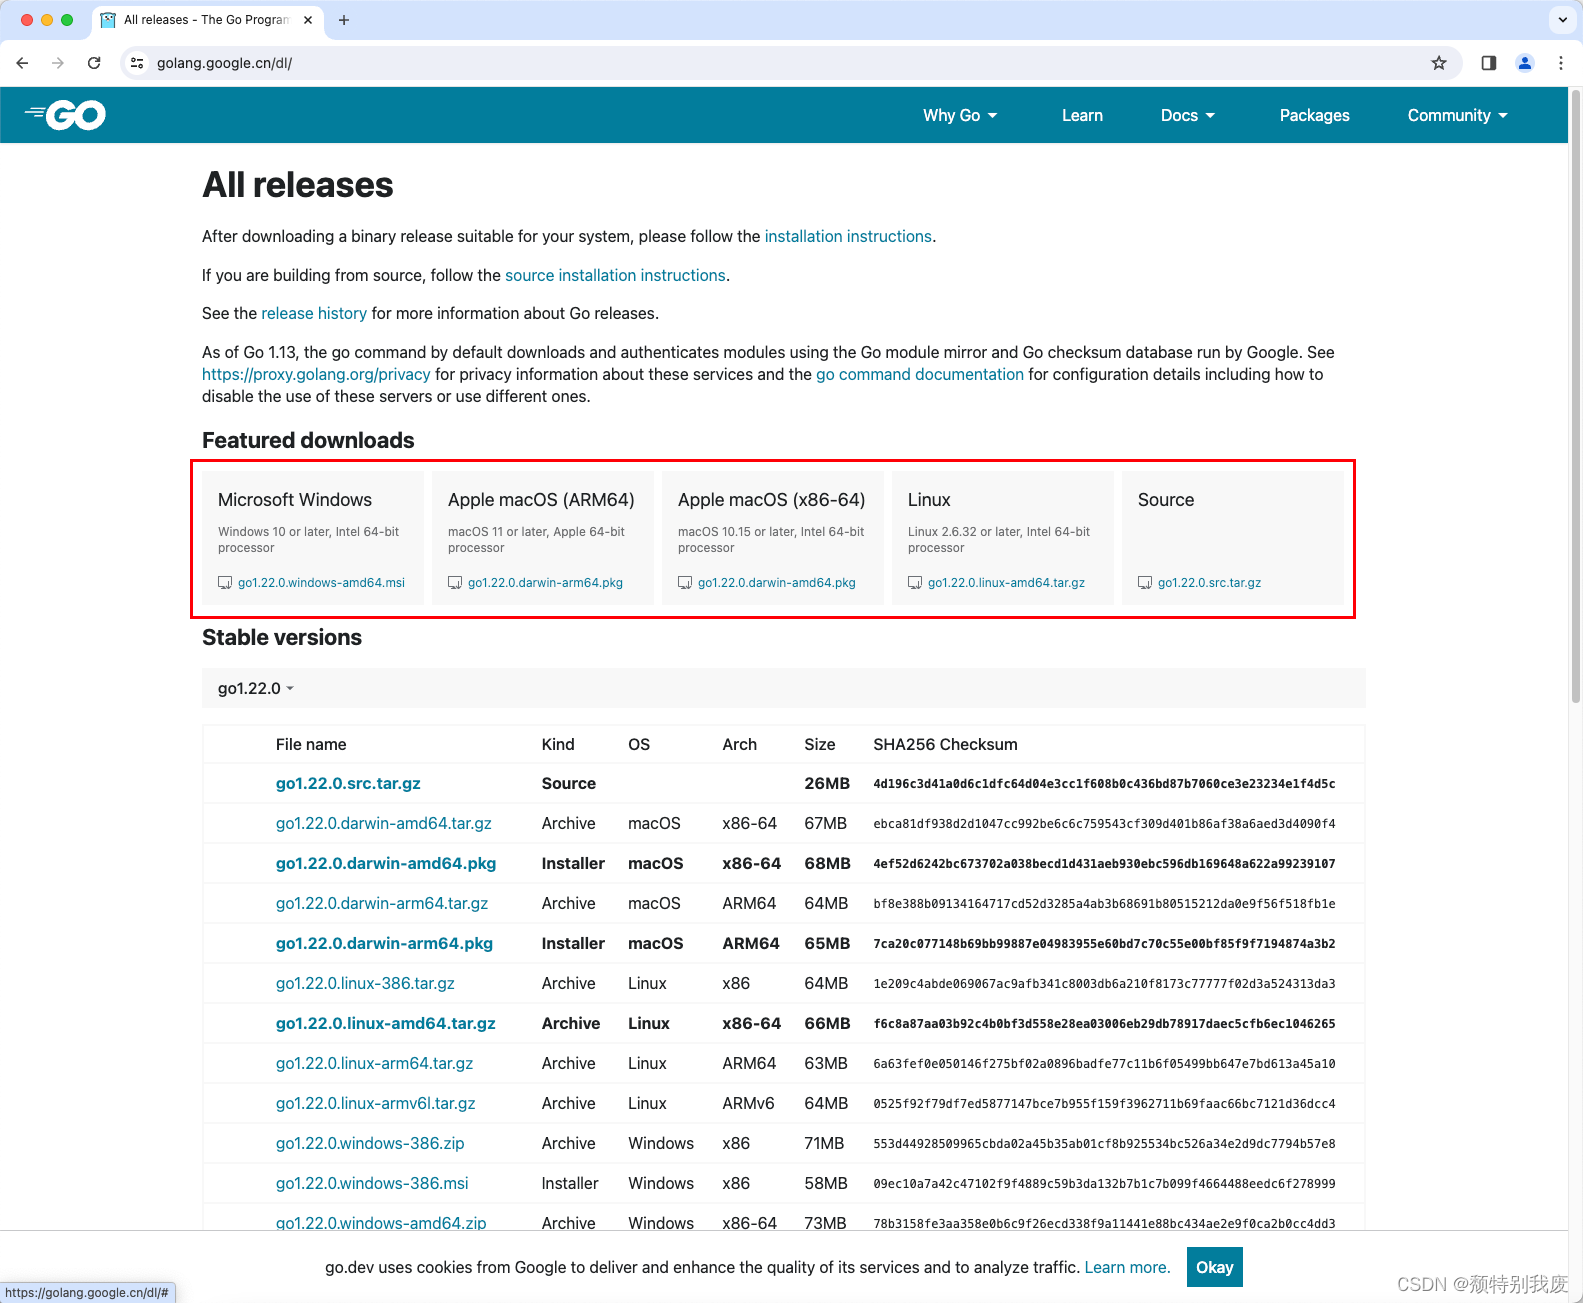The width and height of the screenshot is (1583, 1303).
Task: Select checksum of go1.22.0.src.tar.gz row
Action: coord(1104,784)
